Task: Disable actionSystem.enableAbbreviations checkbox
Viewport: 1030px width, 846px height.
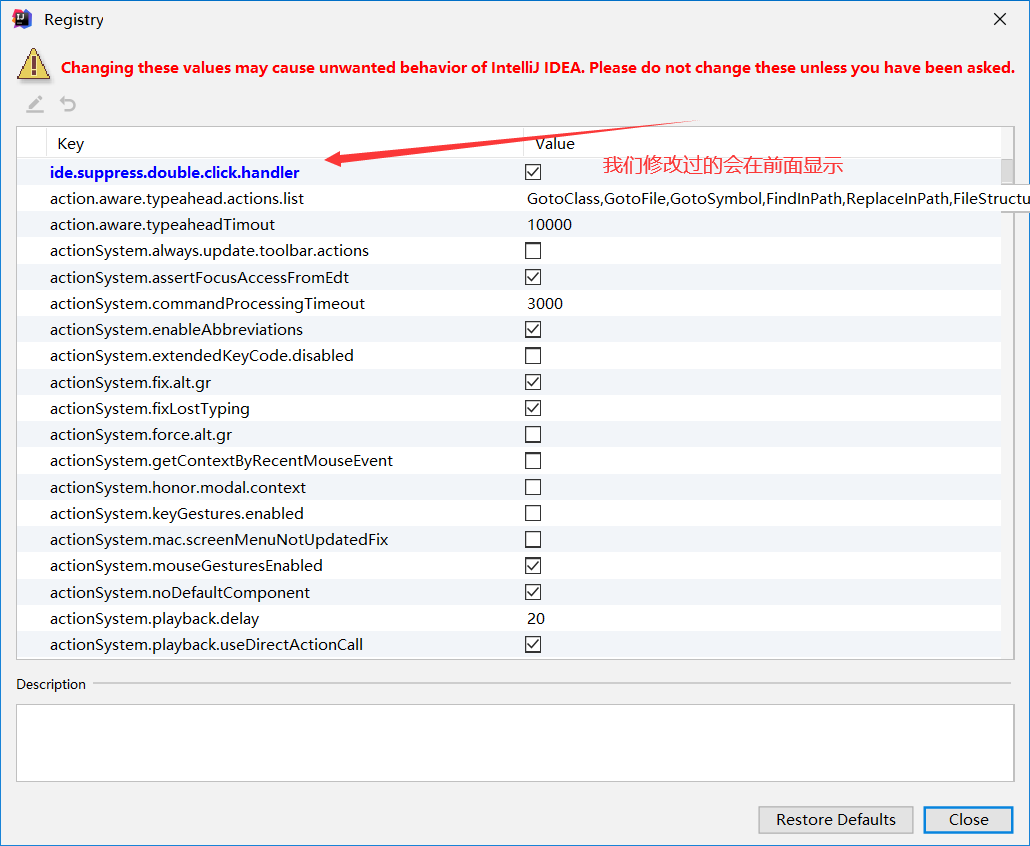Action: 533,330
